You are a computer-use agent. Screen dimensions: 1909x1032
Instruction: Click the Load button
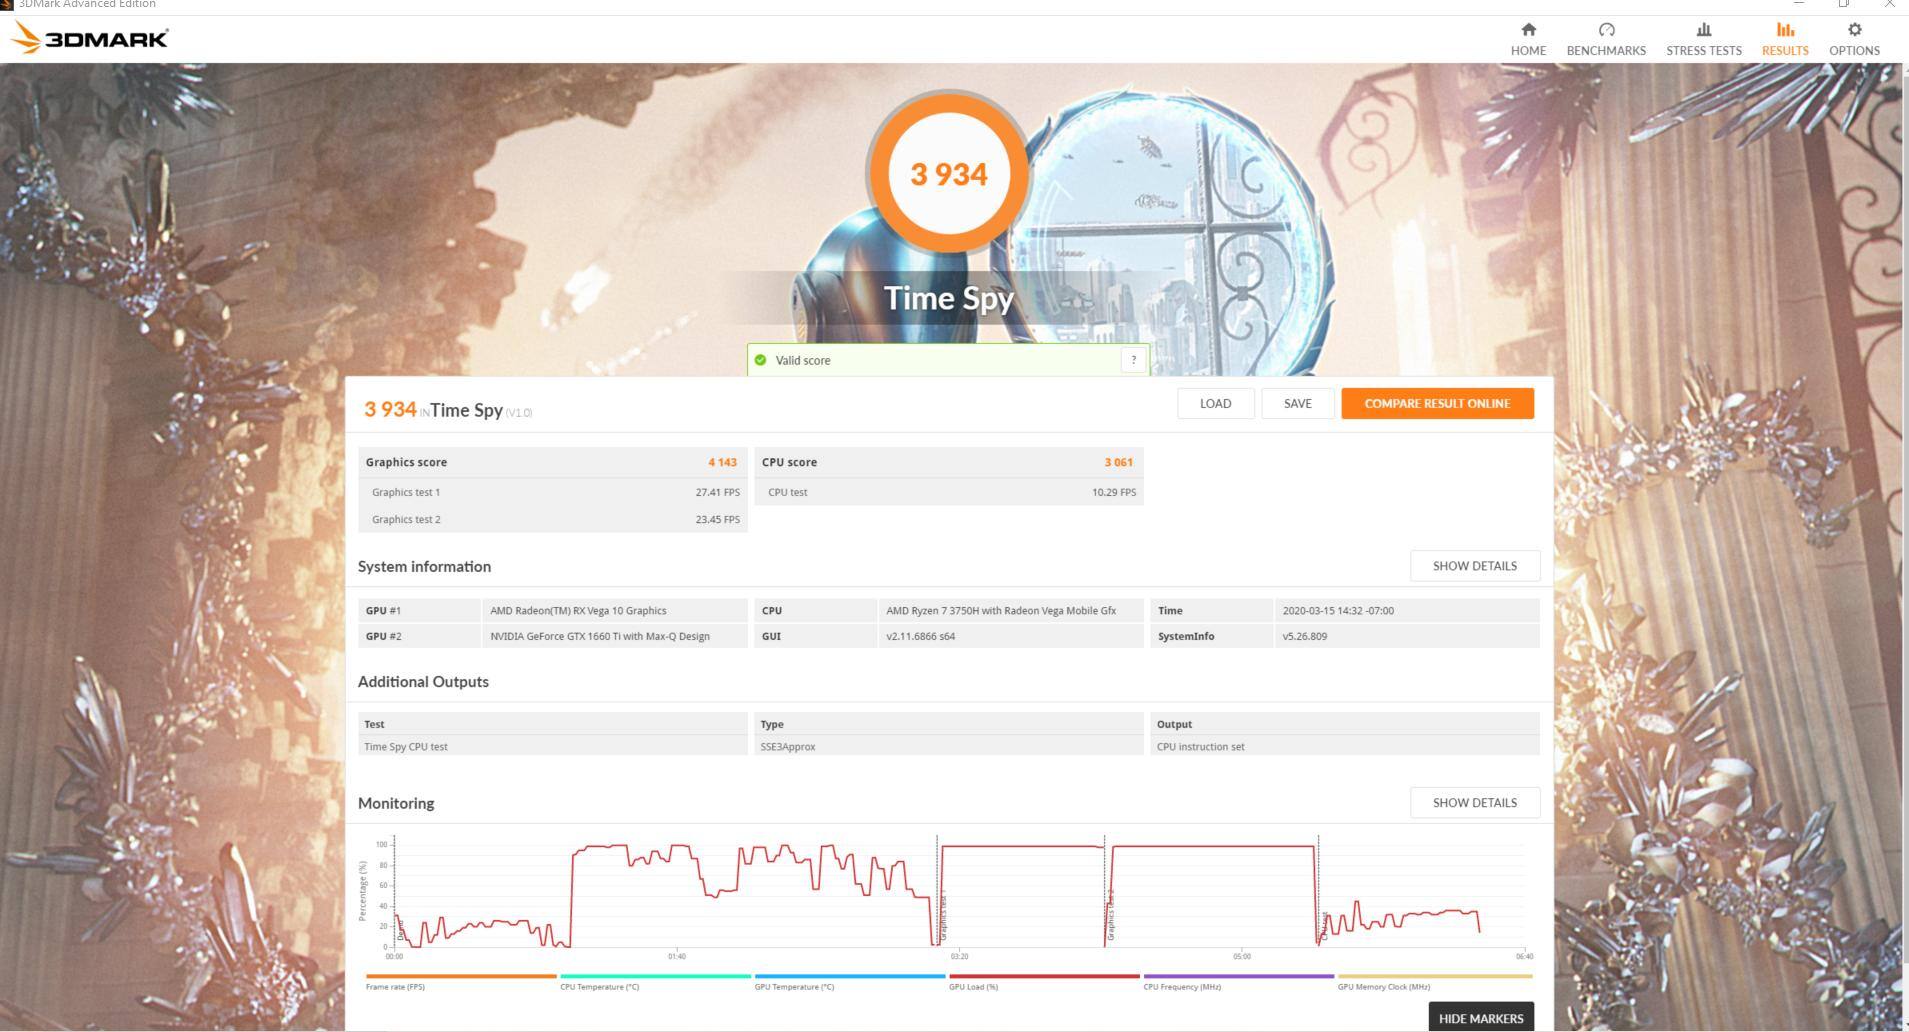click(1215, 404)
